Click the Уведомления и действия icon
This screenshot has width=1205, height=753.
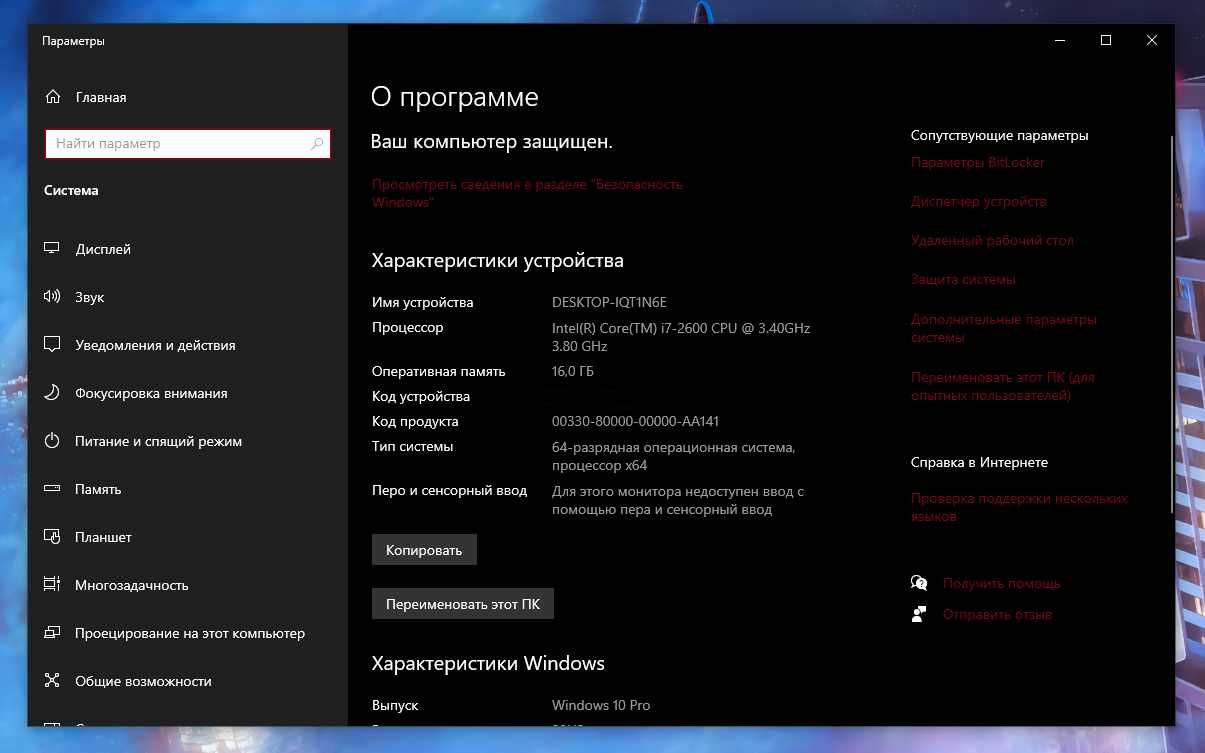(53, 345)
